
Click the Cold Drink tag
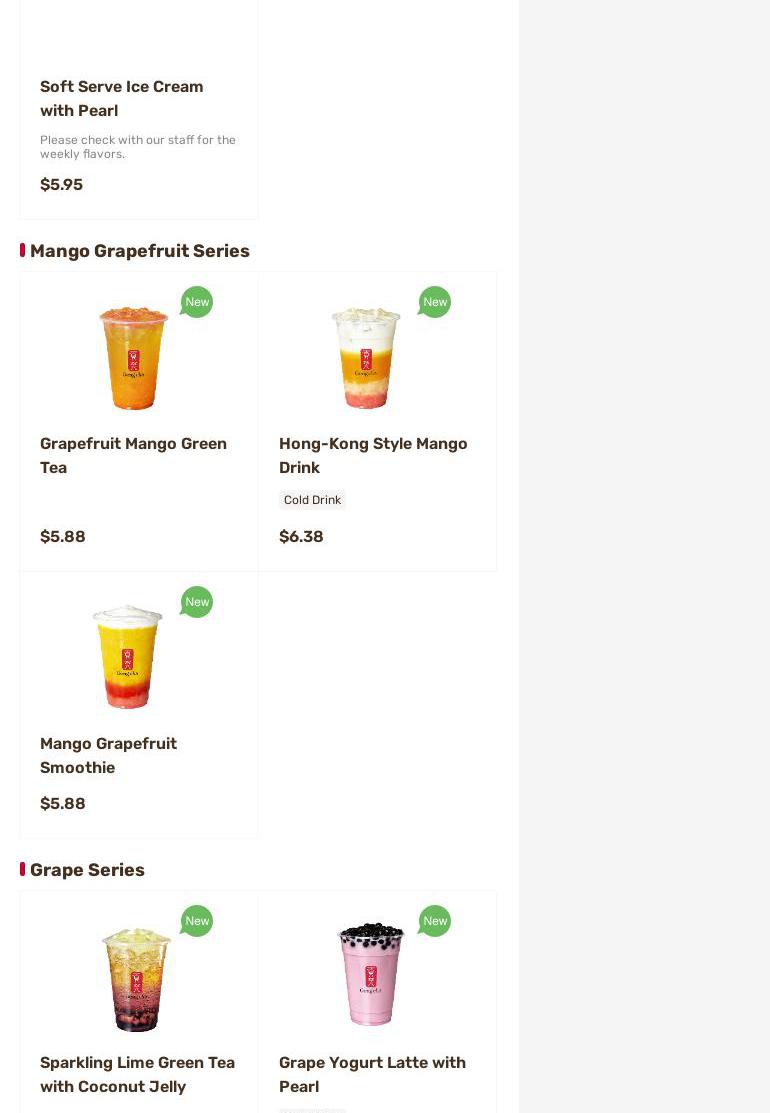click(312, 500)
